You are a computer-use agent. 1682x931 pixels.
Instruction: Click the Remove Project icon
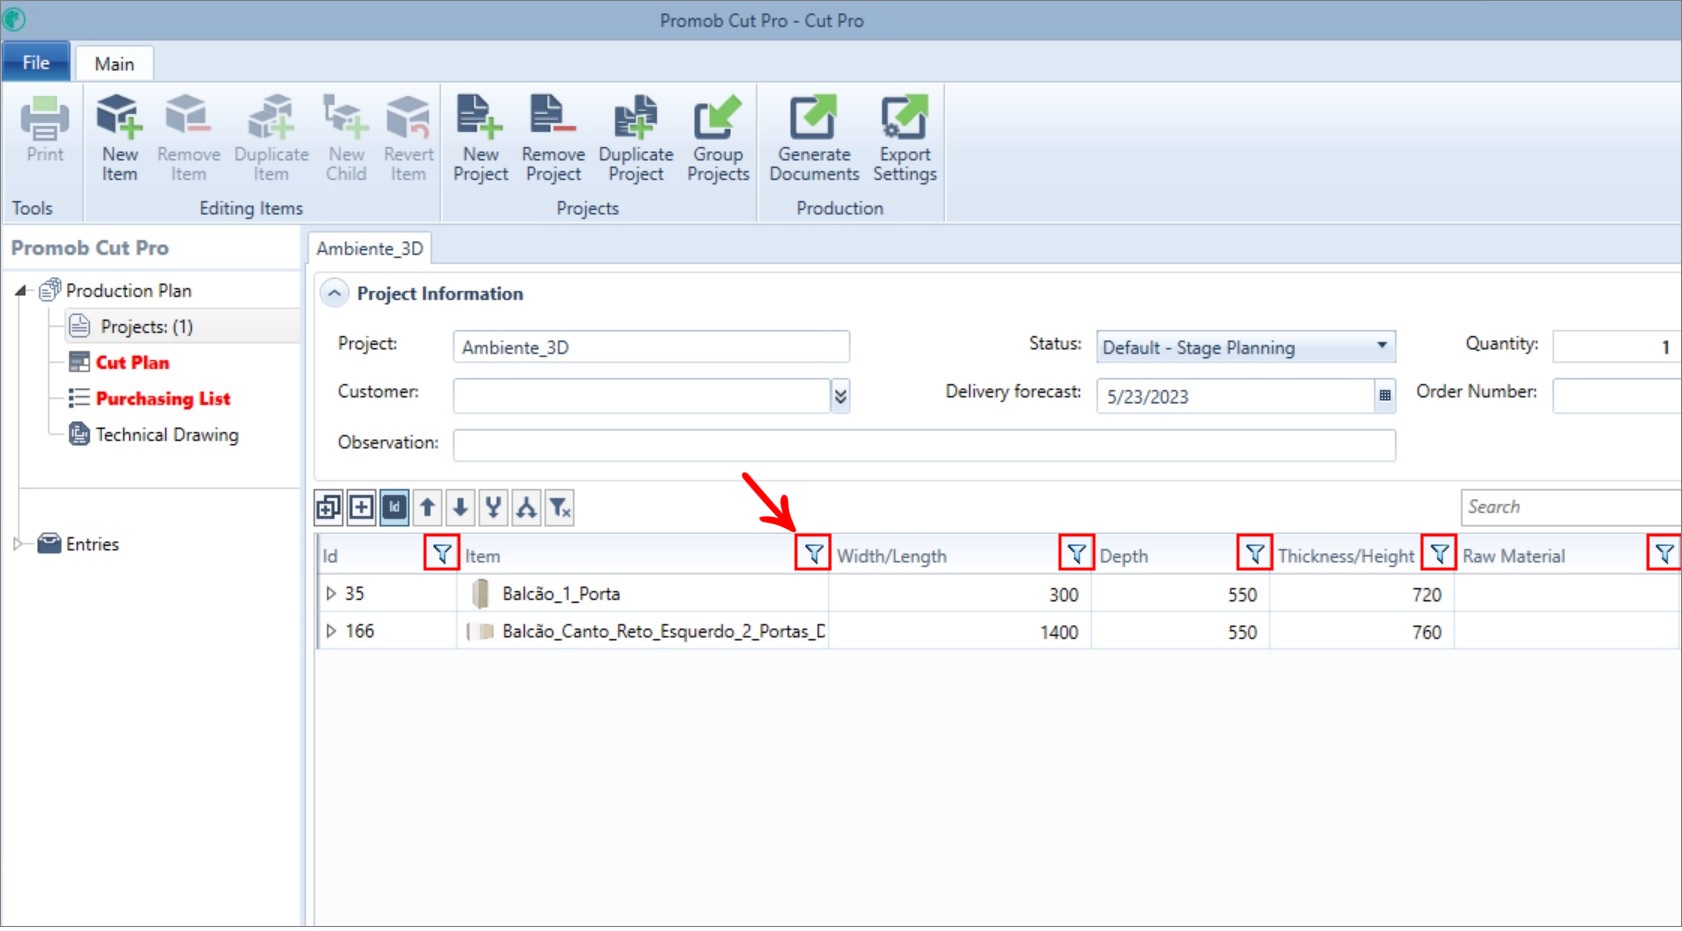pyautogui.click(x=553, y=138)
